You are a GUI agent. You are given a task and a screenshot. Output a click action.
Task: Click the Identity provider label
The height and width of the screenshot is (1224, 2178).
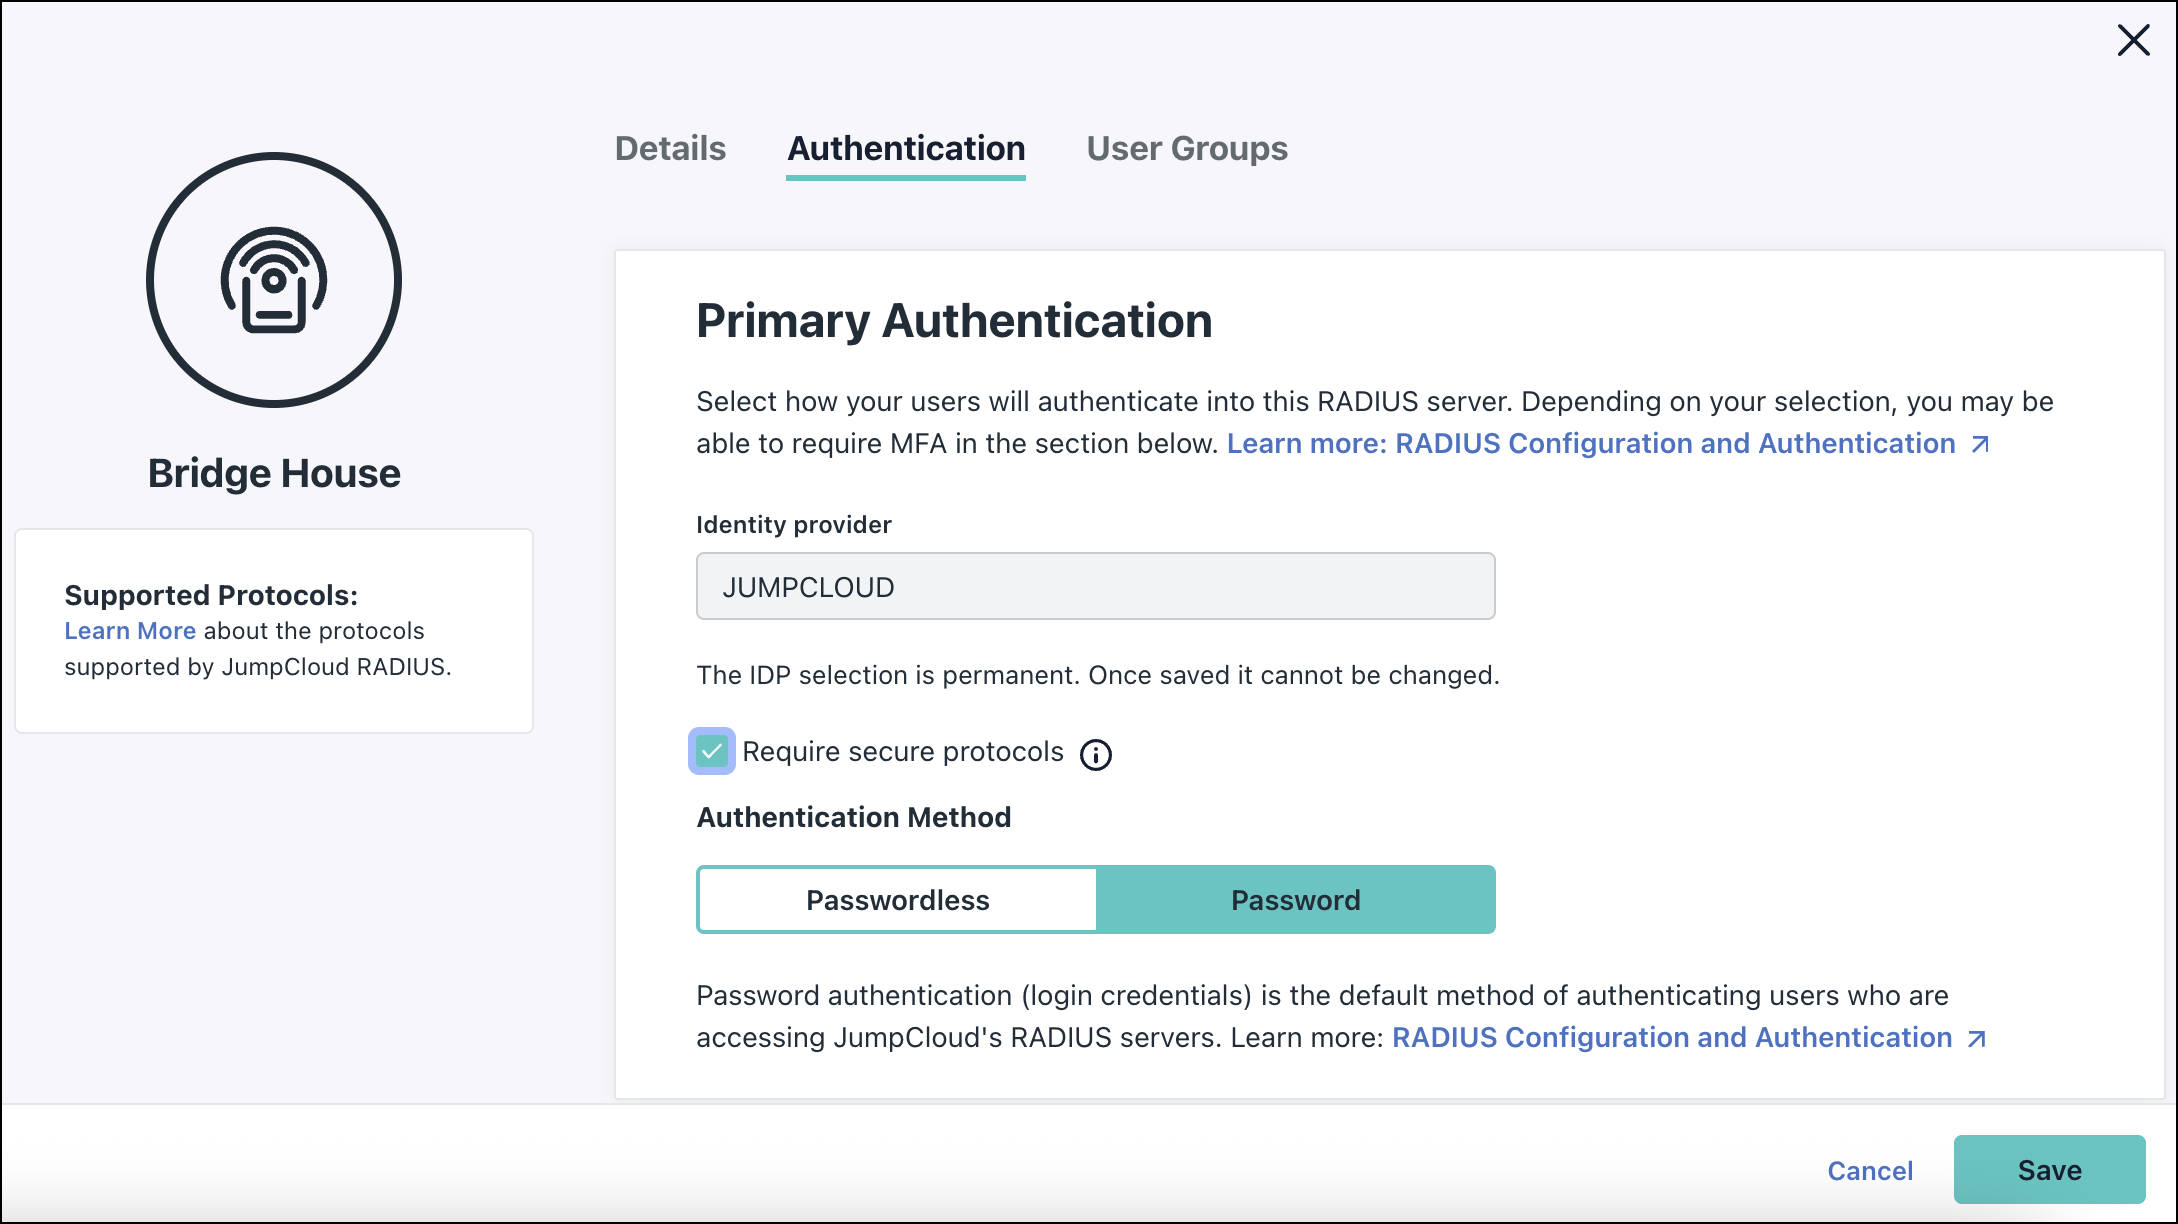click(x=794, y=525)
